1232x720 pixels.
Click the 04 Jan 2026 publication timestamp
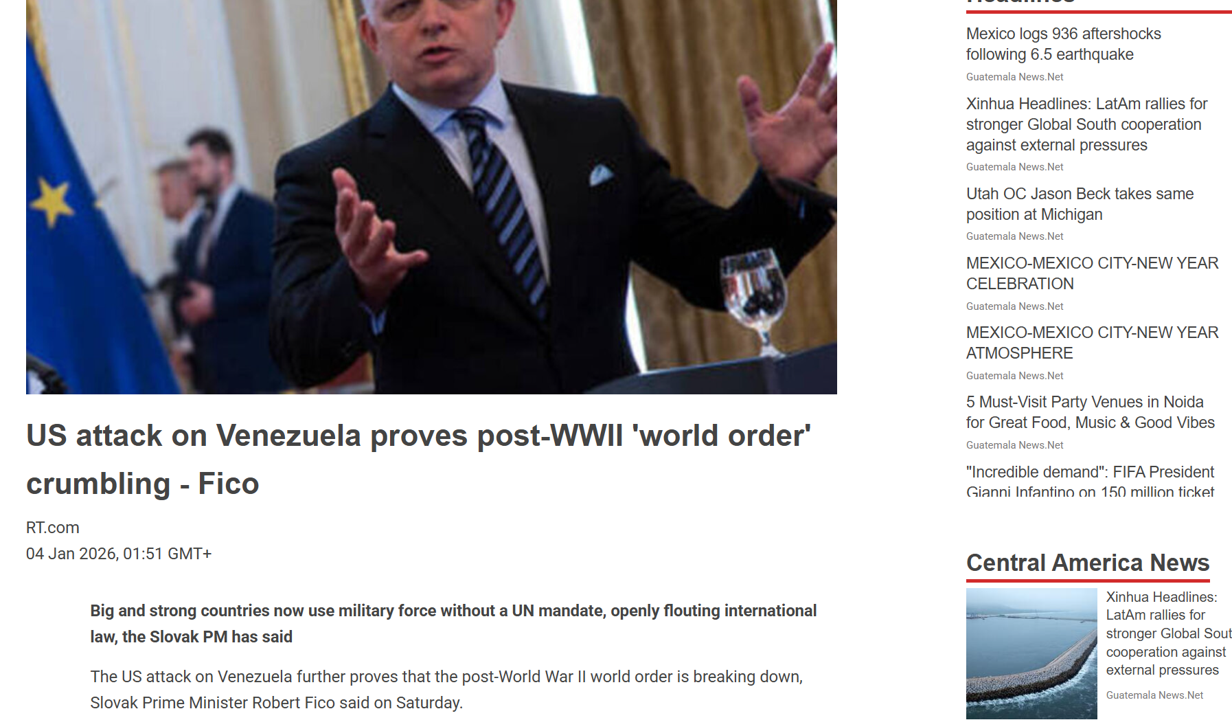click(x=119, y=553)
